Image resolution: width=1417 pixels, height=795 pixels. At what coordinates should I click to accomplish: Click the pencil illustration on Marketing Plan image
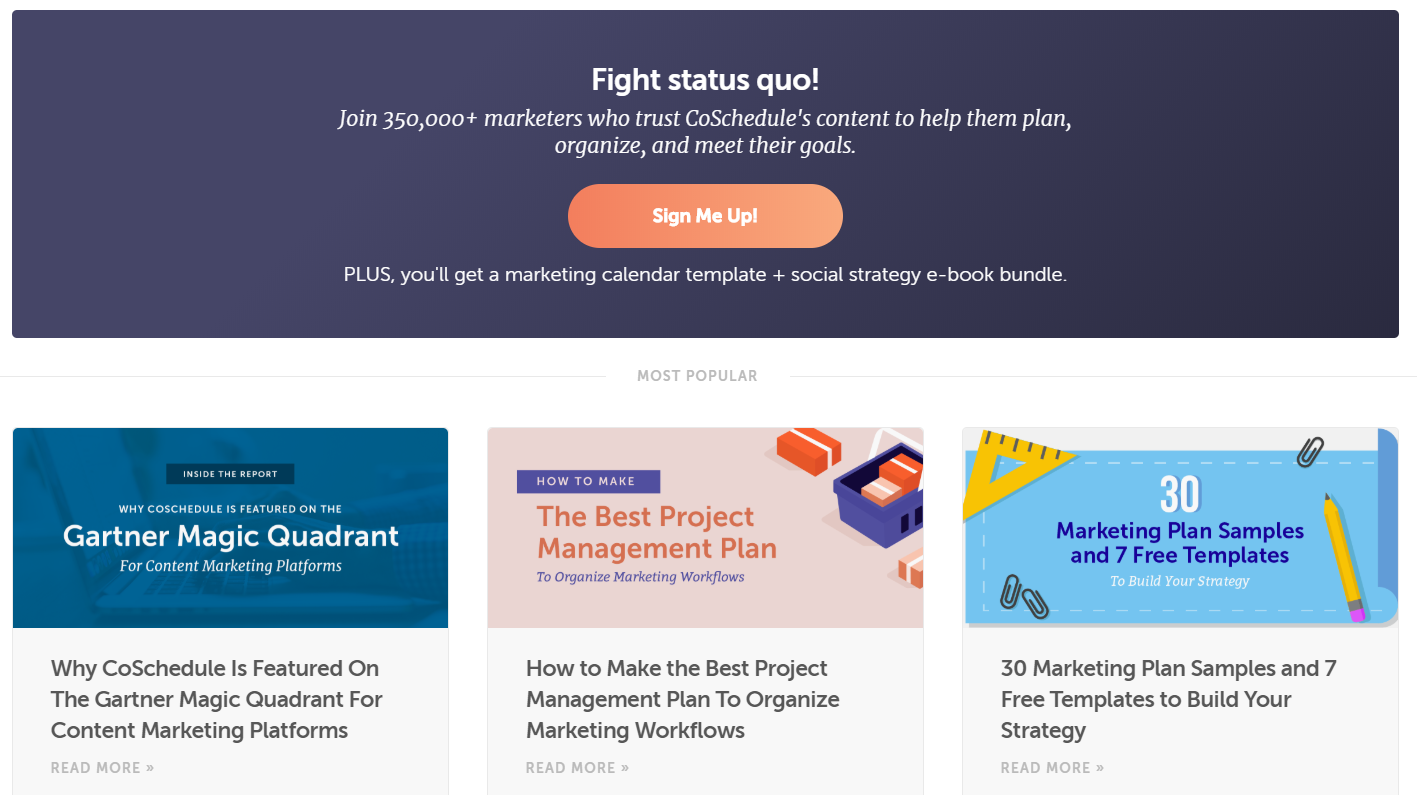pyautogui.click(x=1343, y=556)
